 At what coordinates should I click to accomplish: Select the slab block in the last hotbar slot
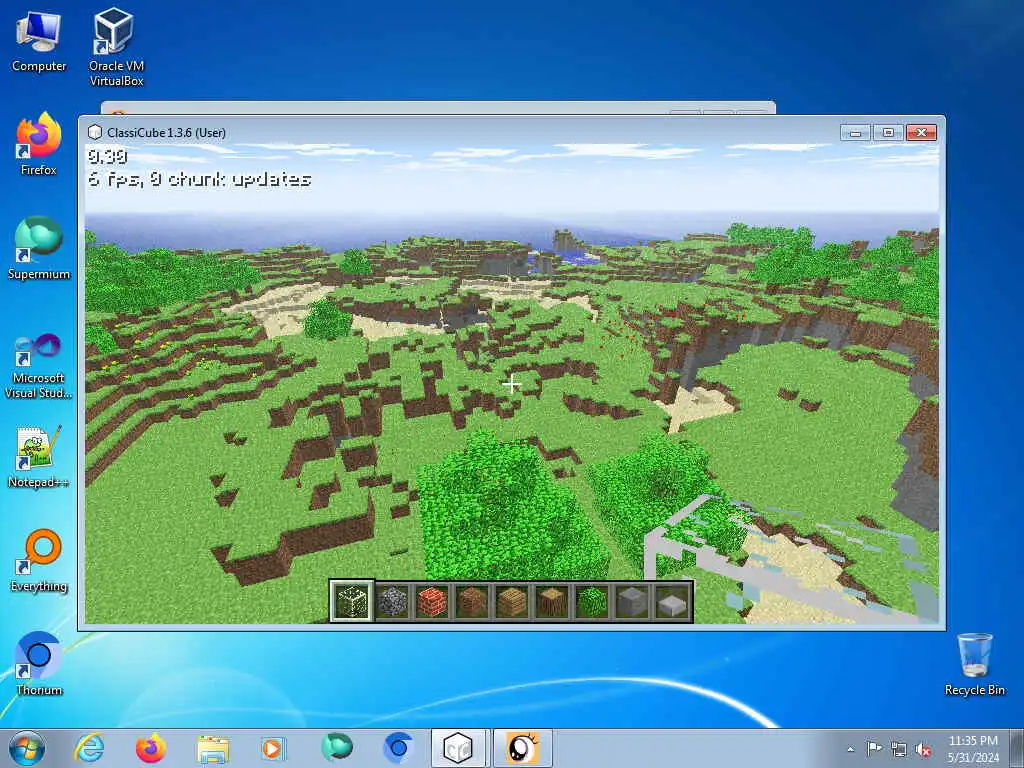point(671,601)
